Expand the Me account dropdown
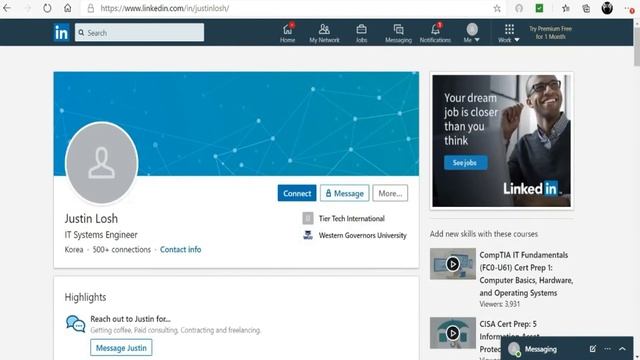The image size is (640, 360). pyautogui.click(x=472, y=33)
